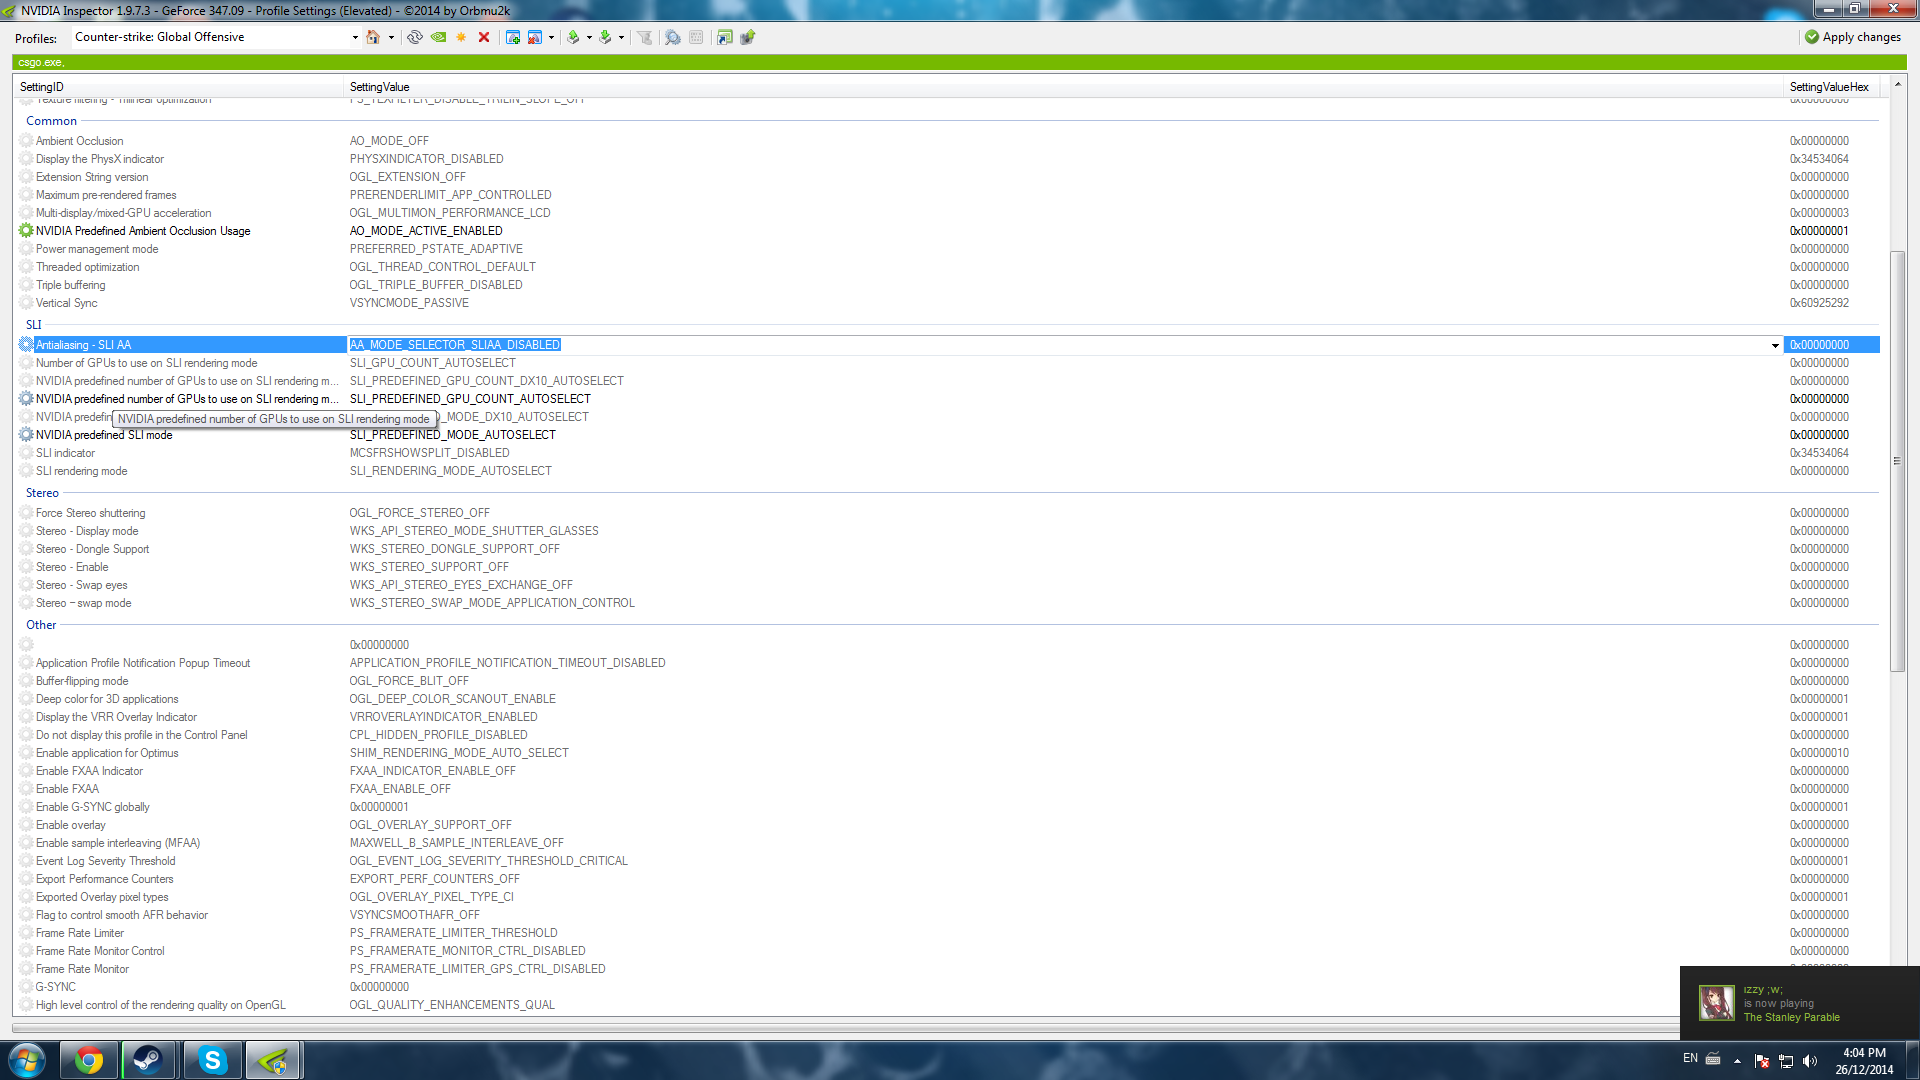The width and height of the screenshot is (1920, 1080).
Task: Click Apply changes button
Action: (x=1853, y=37)
